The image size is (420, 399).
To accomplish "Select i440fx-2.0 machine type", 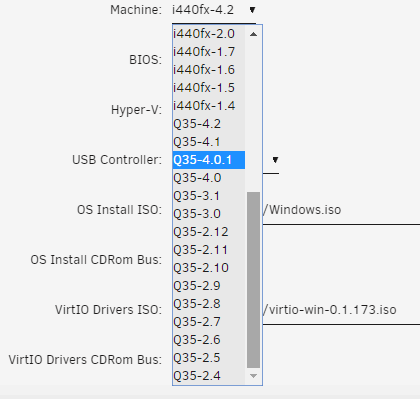I will (209, 34).
